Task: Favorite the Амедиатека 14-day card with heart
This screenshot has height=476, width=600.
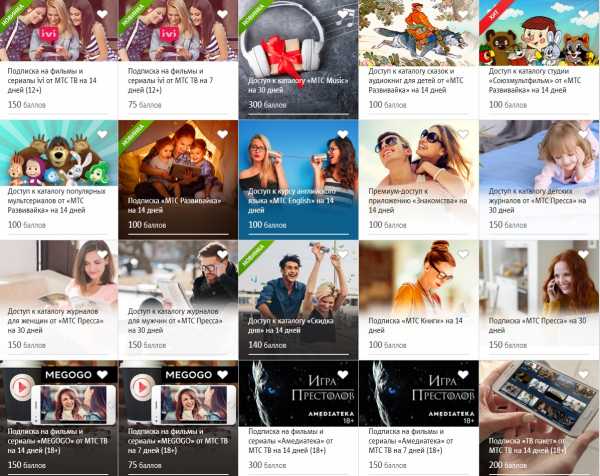Action: [x=342, y=375]
